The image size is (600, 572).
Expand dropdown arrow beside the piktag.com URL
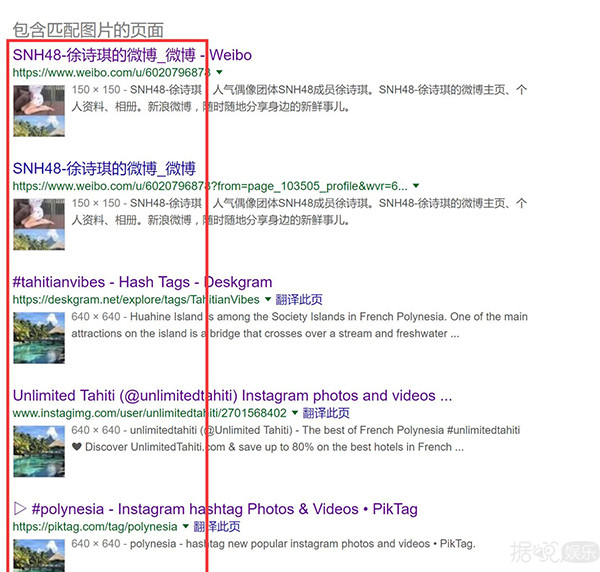186,526
